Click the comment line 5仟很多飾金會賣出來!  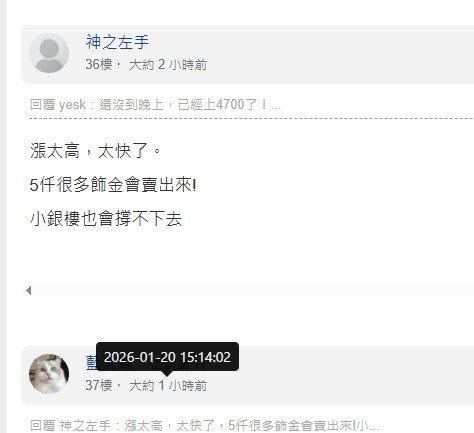[x=113, y=184]
